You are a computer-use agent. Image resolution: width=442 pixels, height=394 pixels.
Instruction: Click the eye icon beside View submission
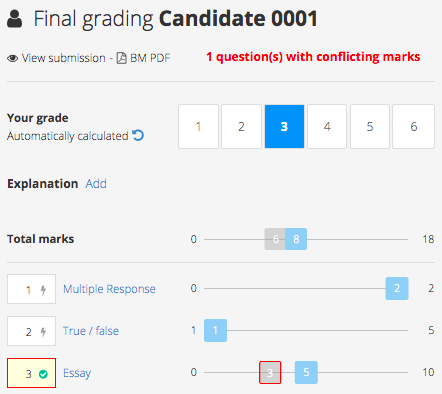pos(13,58)
